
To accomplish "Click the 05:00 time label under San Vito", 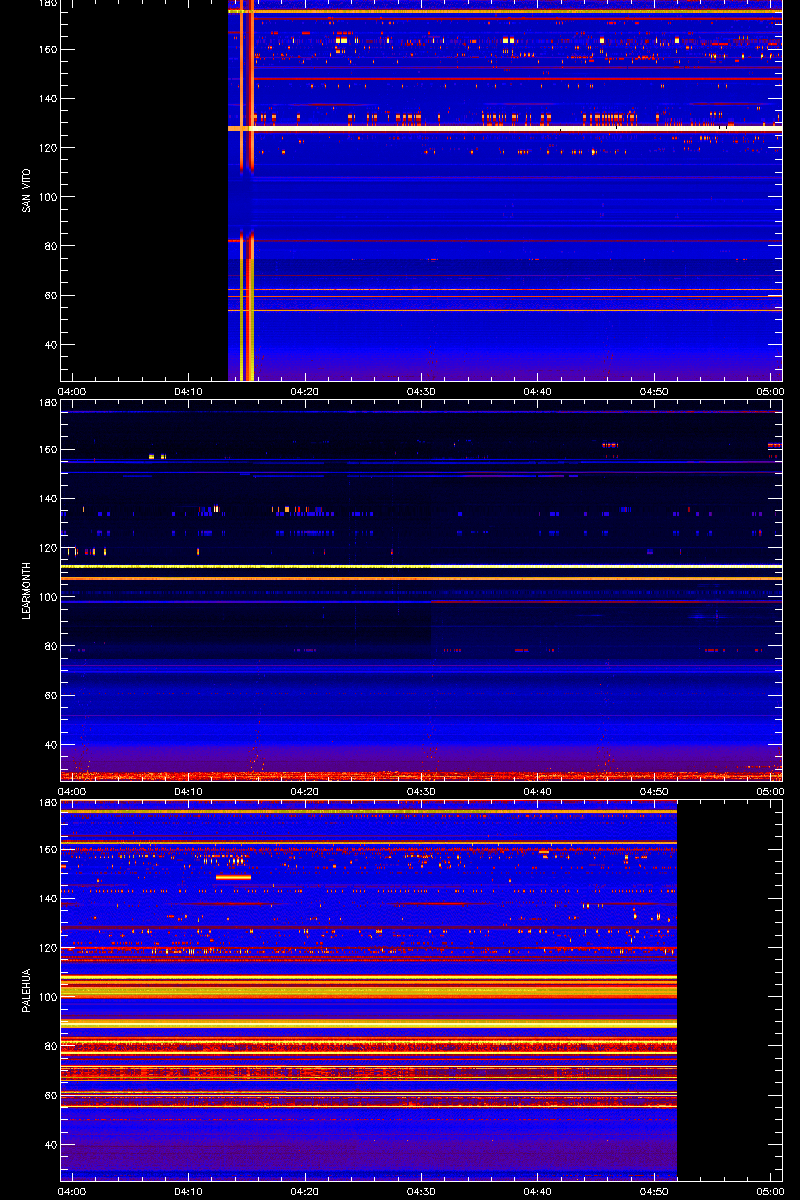I will (770, 392).
